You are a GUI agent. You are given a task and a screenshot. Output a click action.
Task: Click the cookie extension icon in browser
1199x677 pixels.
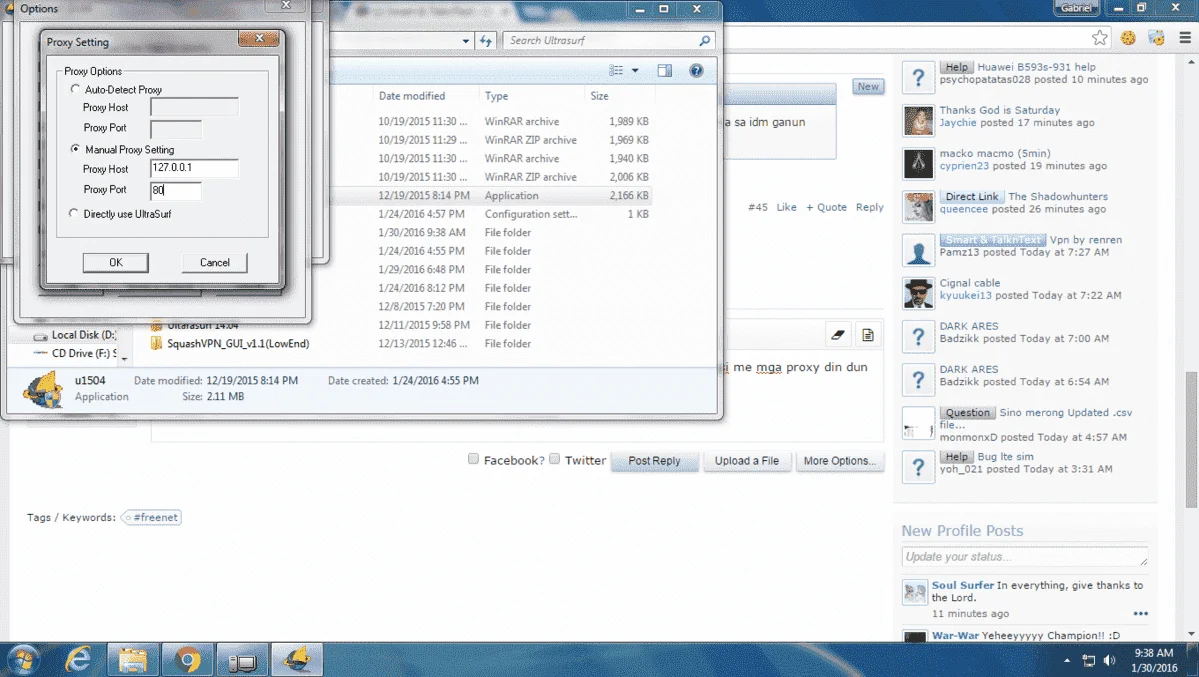click(x=1128, y=37)
